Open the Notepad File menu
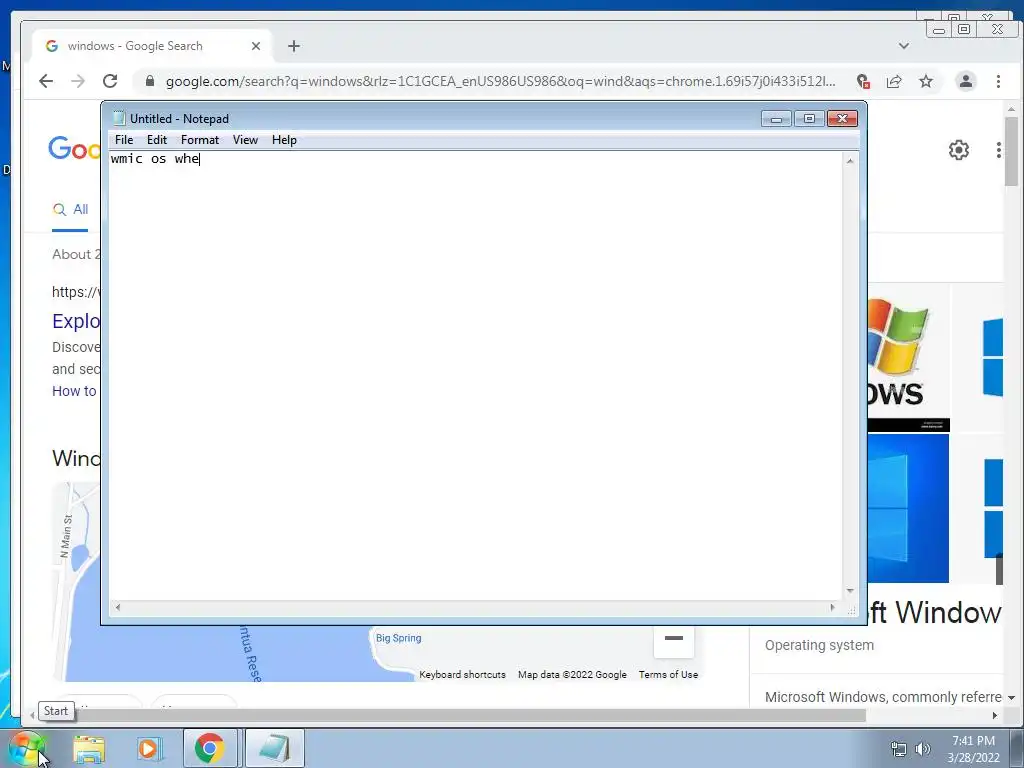The image size is (1024, 768). tap(123, 140)
